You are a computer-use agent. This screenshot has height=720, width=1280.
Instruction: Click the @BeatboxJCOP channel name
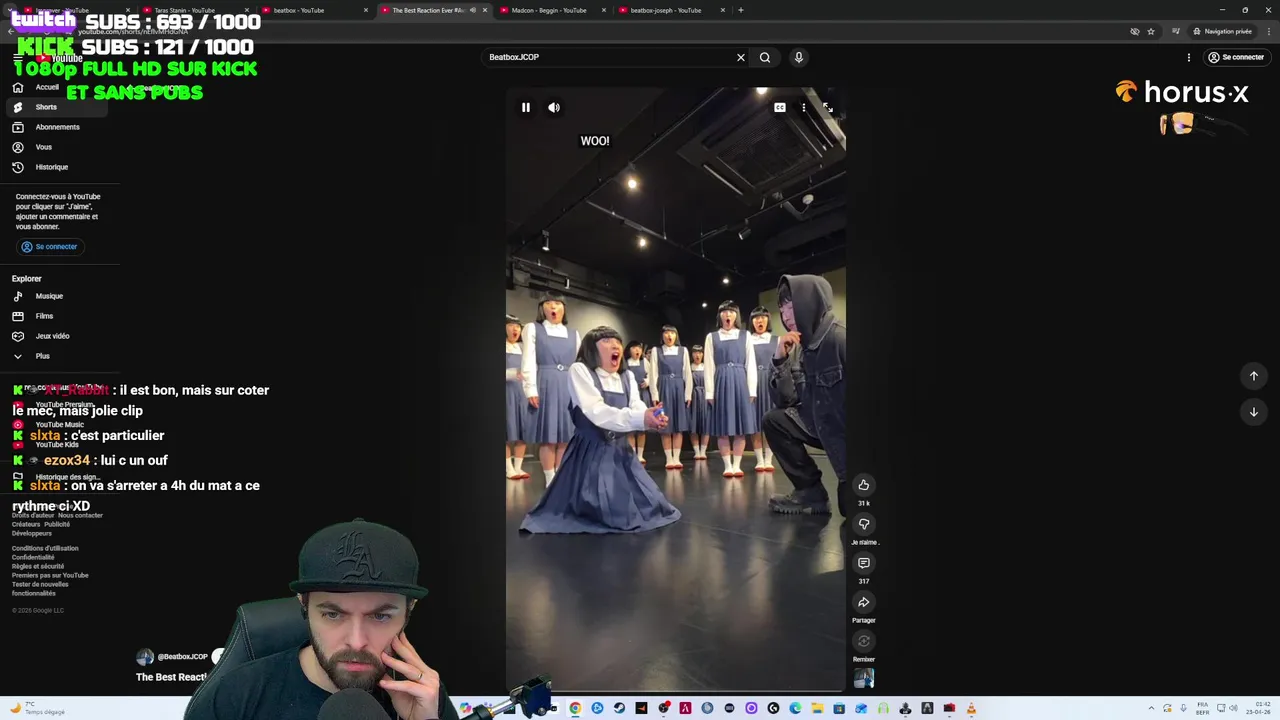[x=182, y=657]
